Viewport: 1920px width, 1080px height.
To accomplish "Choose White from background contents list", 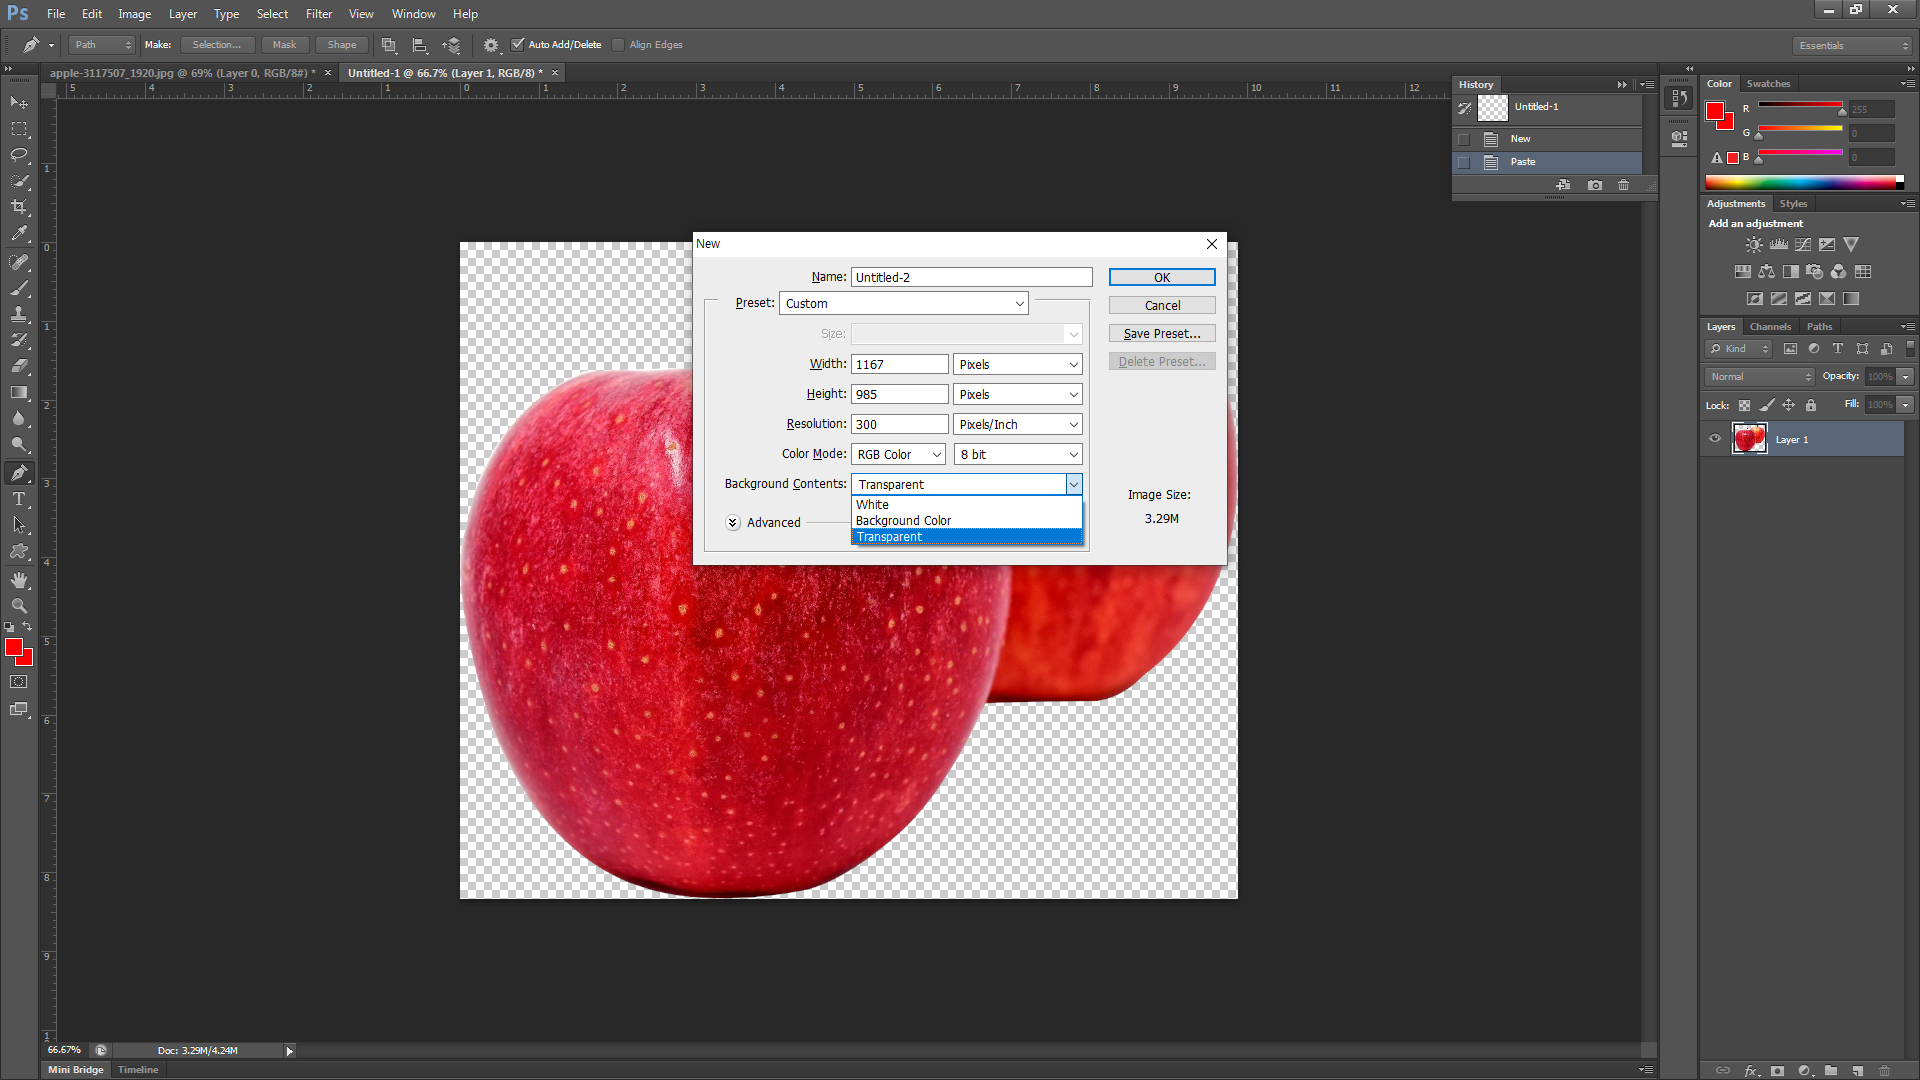I will coord(872,505).
